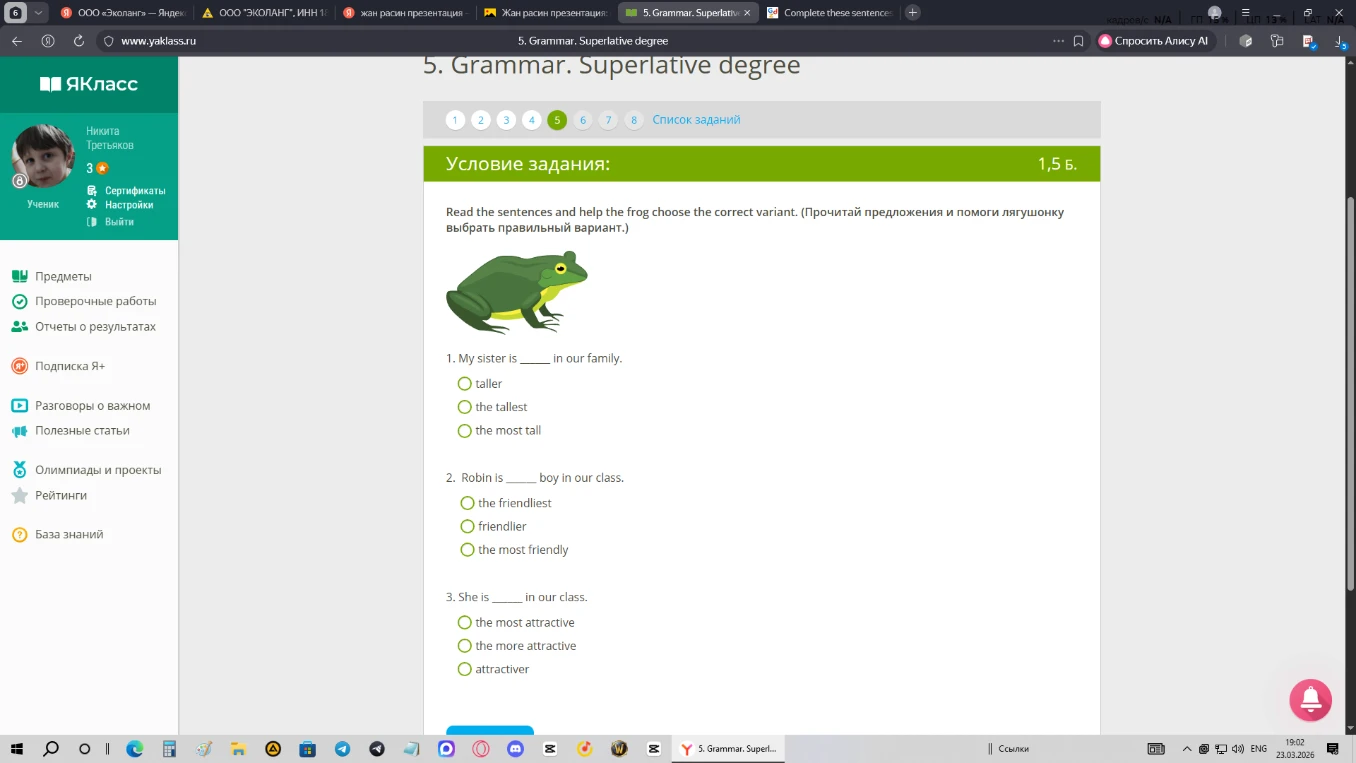Reload the page

pyautogui.click(x=79, y=41)
